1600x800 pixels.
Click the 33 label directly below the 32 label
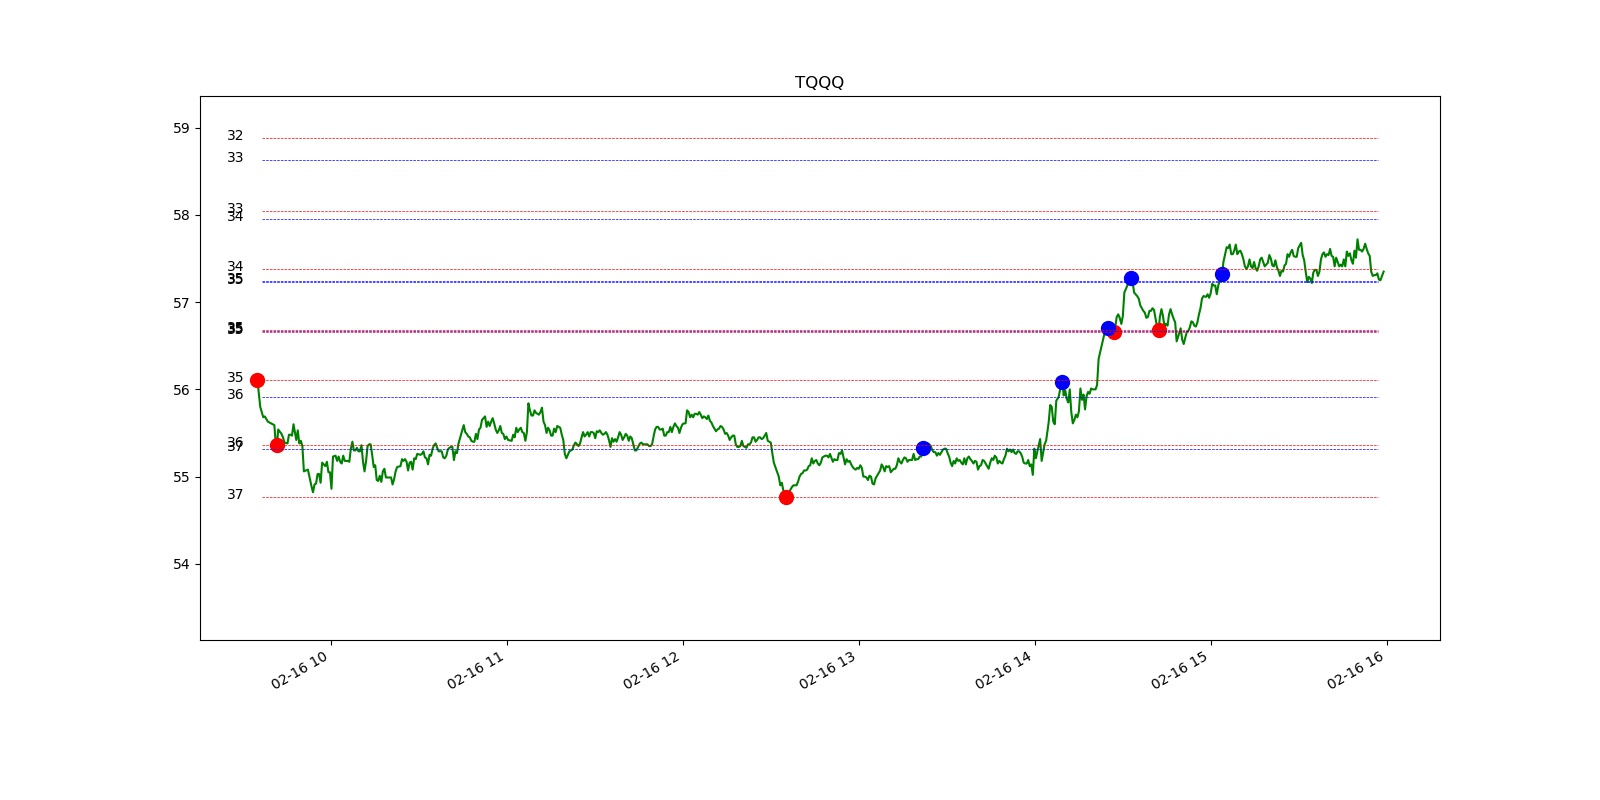[235, 157]
